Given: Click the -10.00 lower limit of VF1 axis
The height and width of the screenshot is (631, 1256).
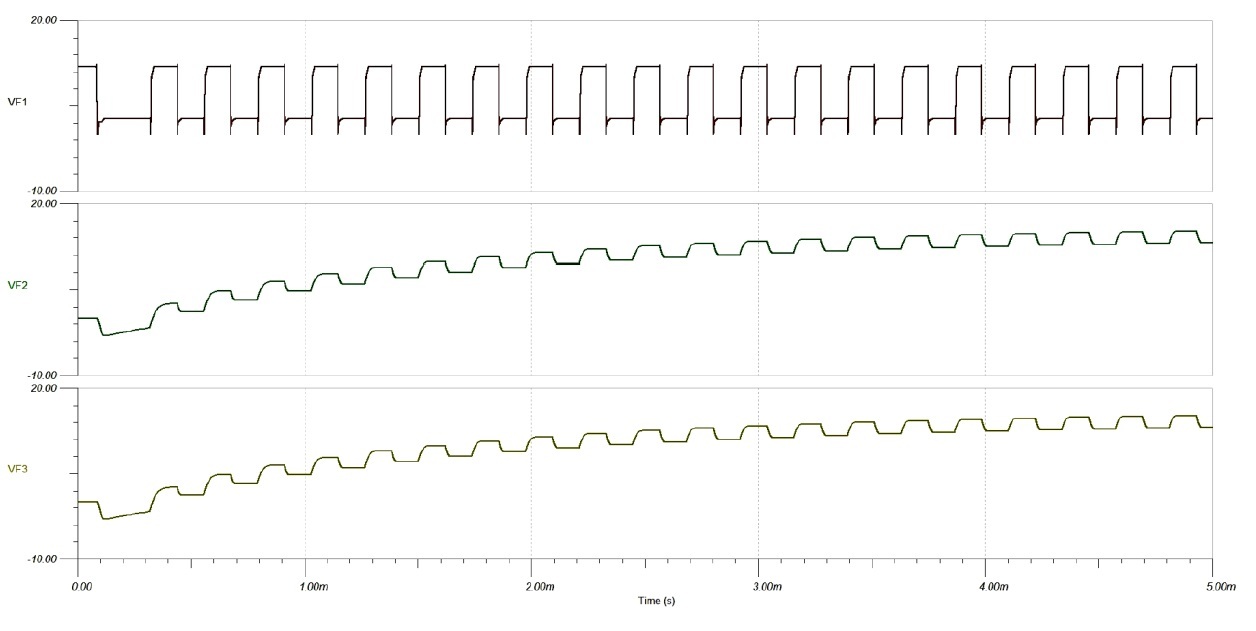Looking at the screenshot, I should (x=44, y=191).
